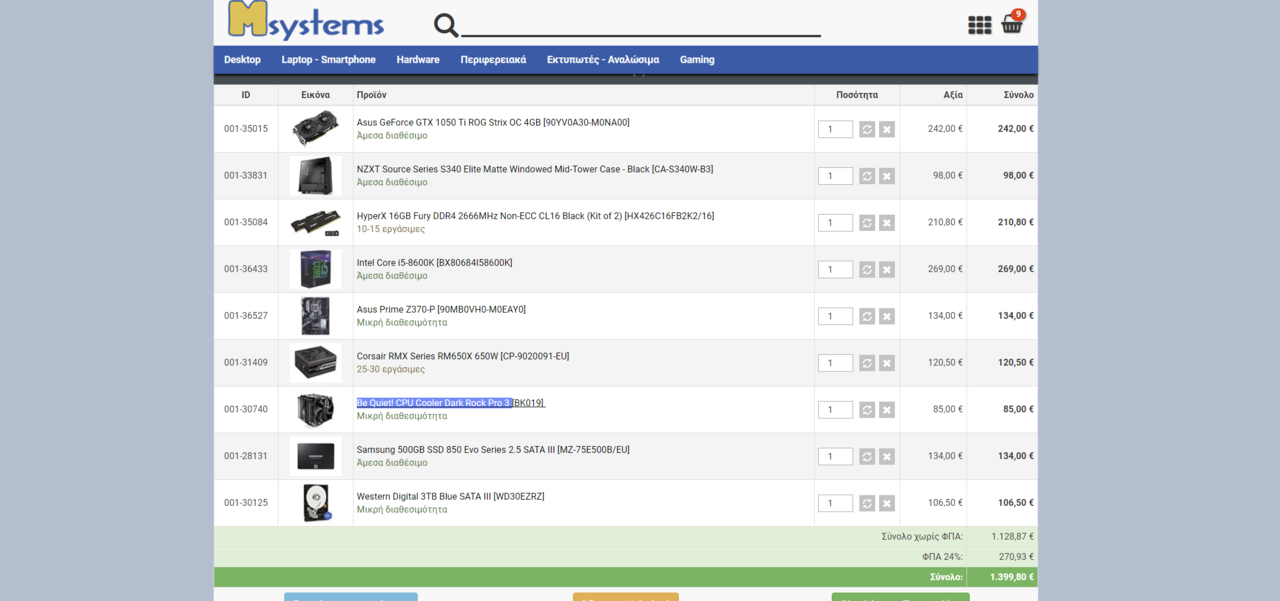
Task: Refresh quantity for NZXT Source S340 case
Action: click(x=867, y=176)
